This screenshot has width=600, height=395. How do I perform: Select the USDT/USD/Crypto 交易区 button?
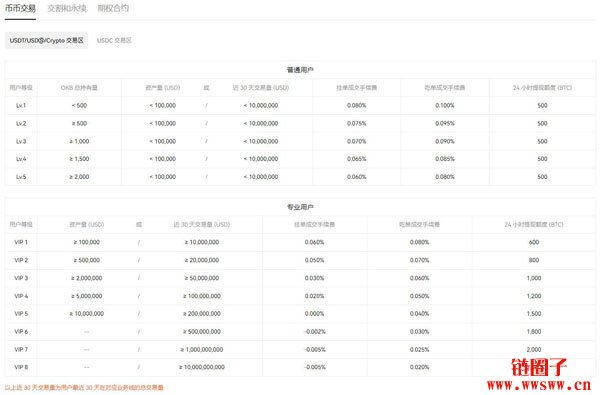(x=46, y=40)
